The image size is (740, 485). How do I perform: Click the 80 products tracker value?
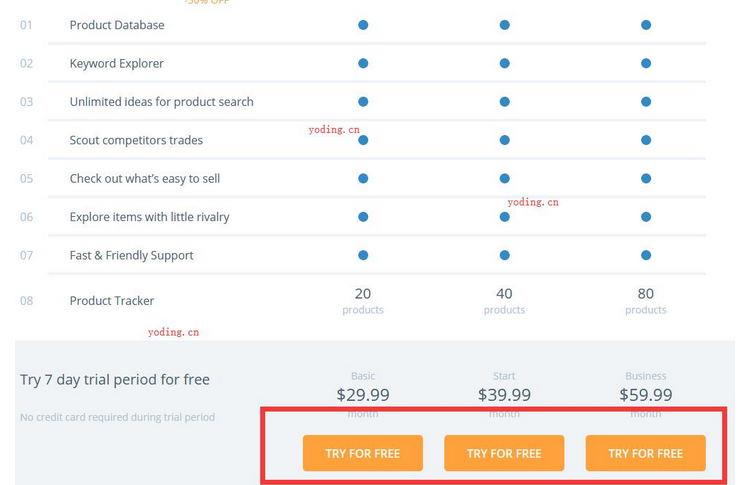pyautogui.click(x=646, y=301)
